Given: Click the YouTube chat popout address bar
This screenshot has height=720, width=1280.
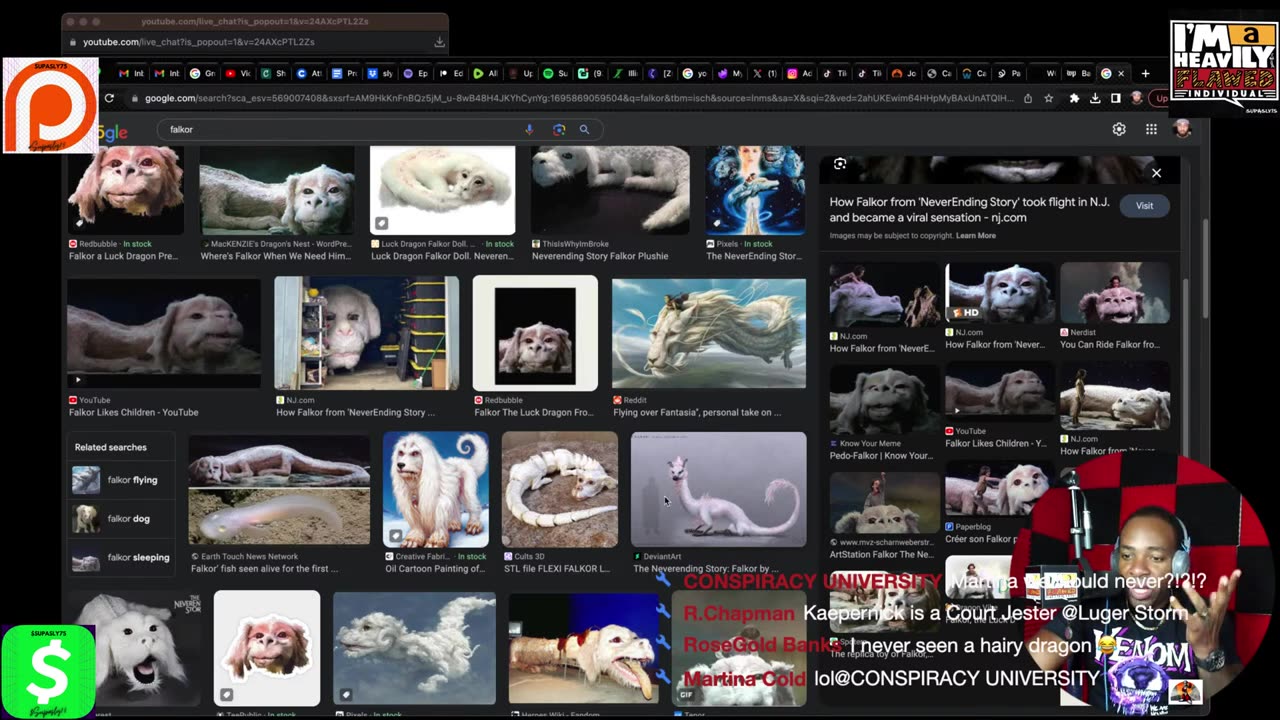Looking at the screenshot, I should [x=250, y=42].
